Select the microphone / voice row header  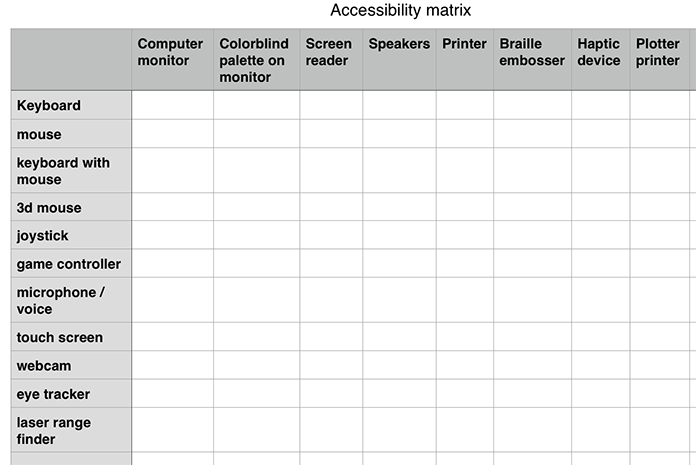coord(71,300)
